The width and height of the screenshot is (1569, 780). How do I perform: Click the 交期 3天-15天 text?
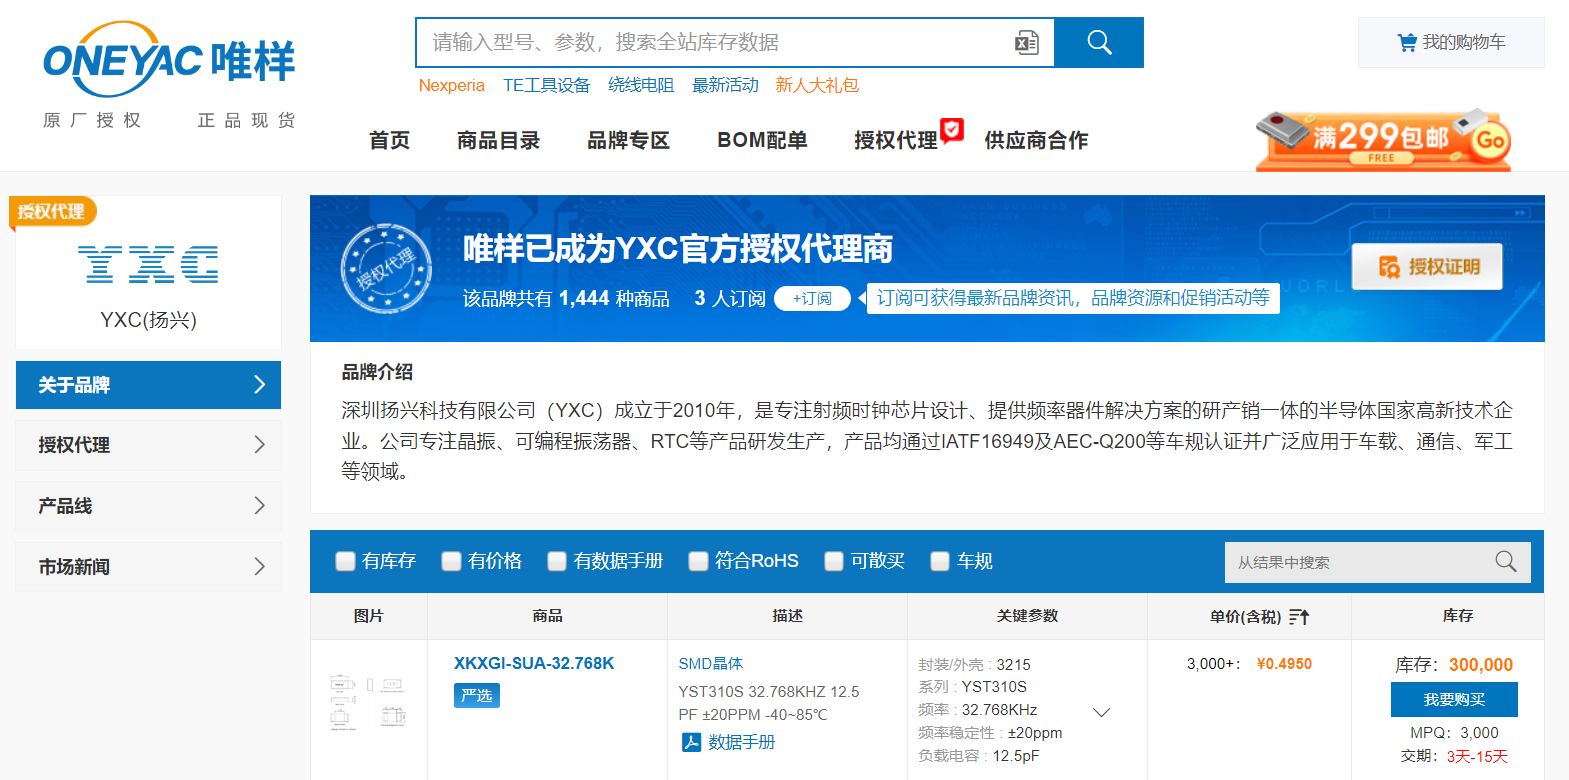pos(1454,756)
